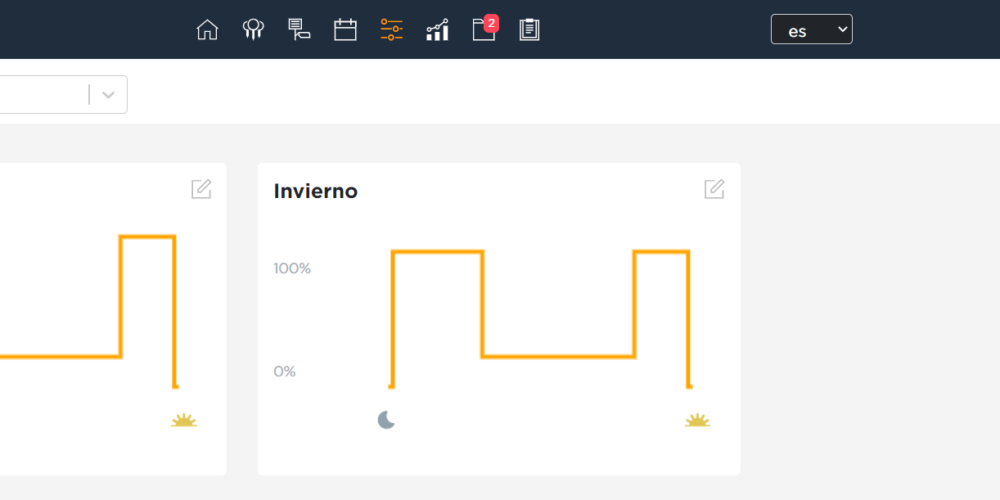Open the calendar view

click(x=345, y=30)
